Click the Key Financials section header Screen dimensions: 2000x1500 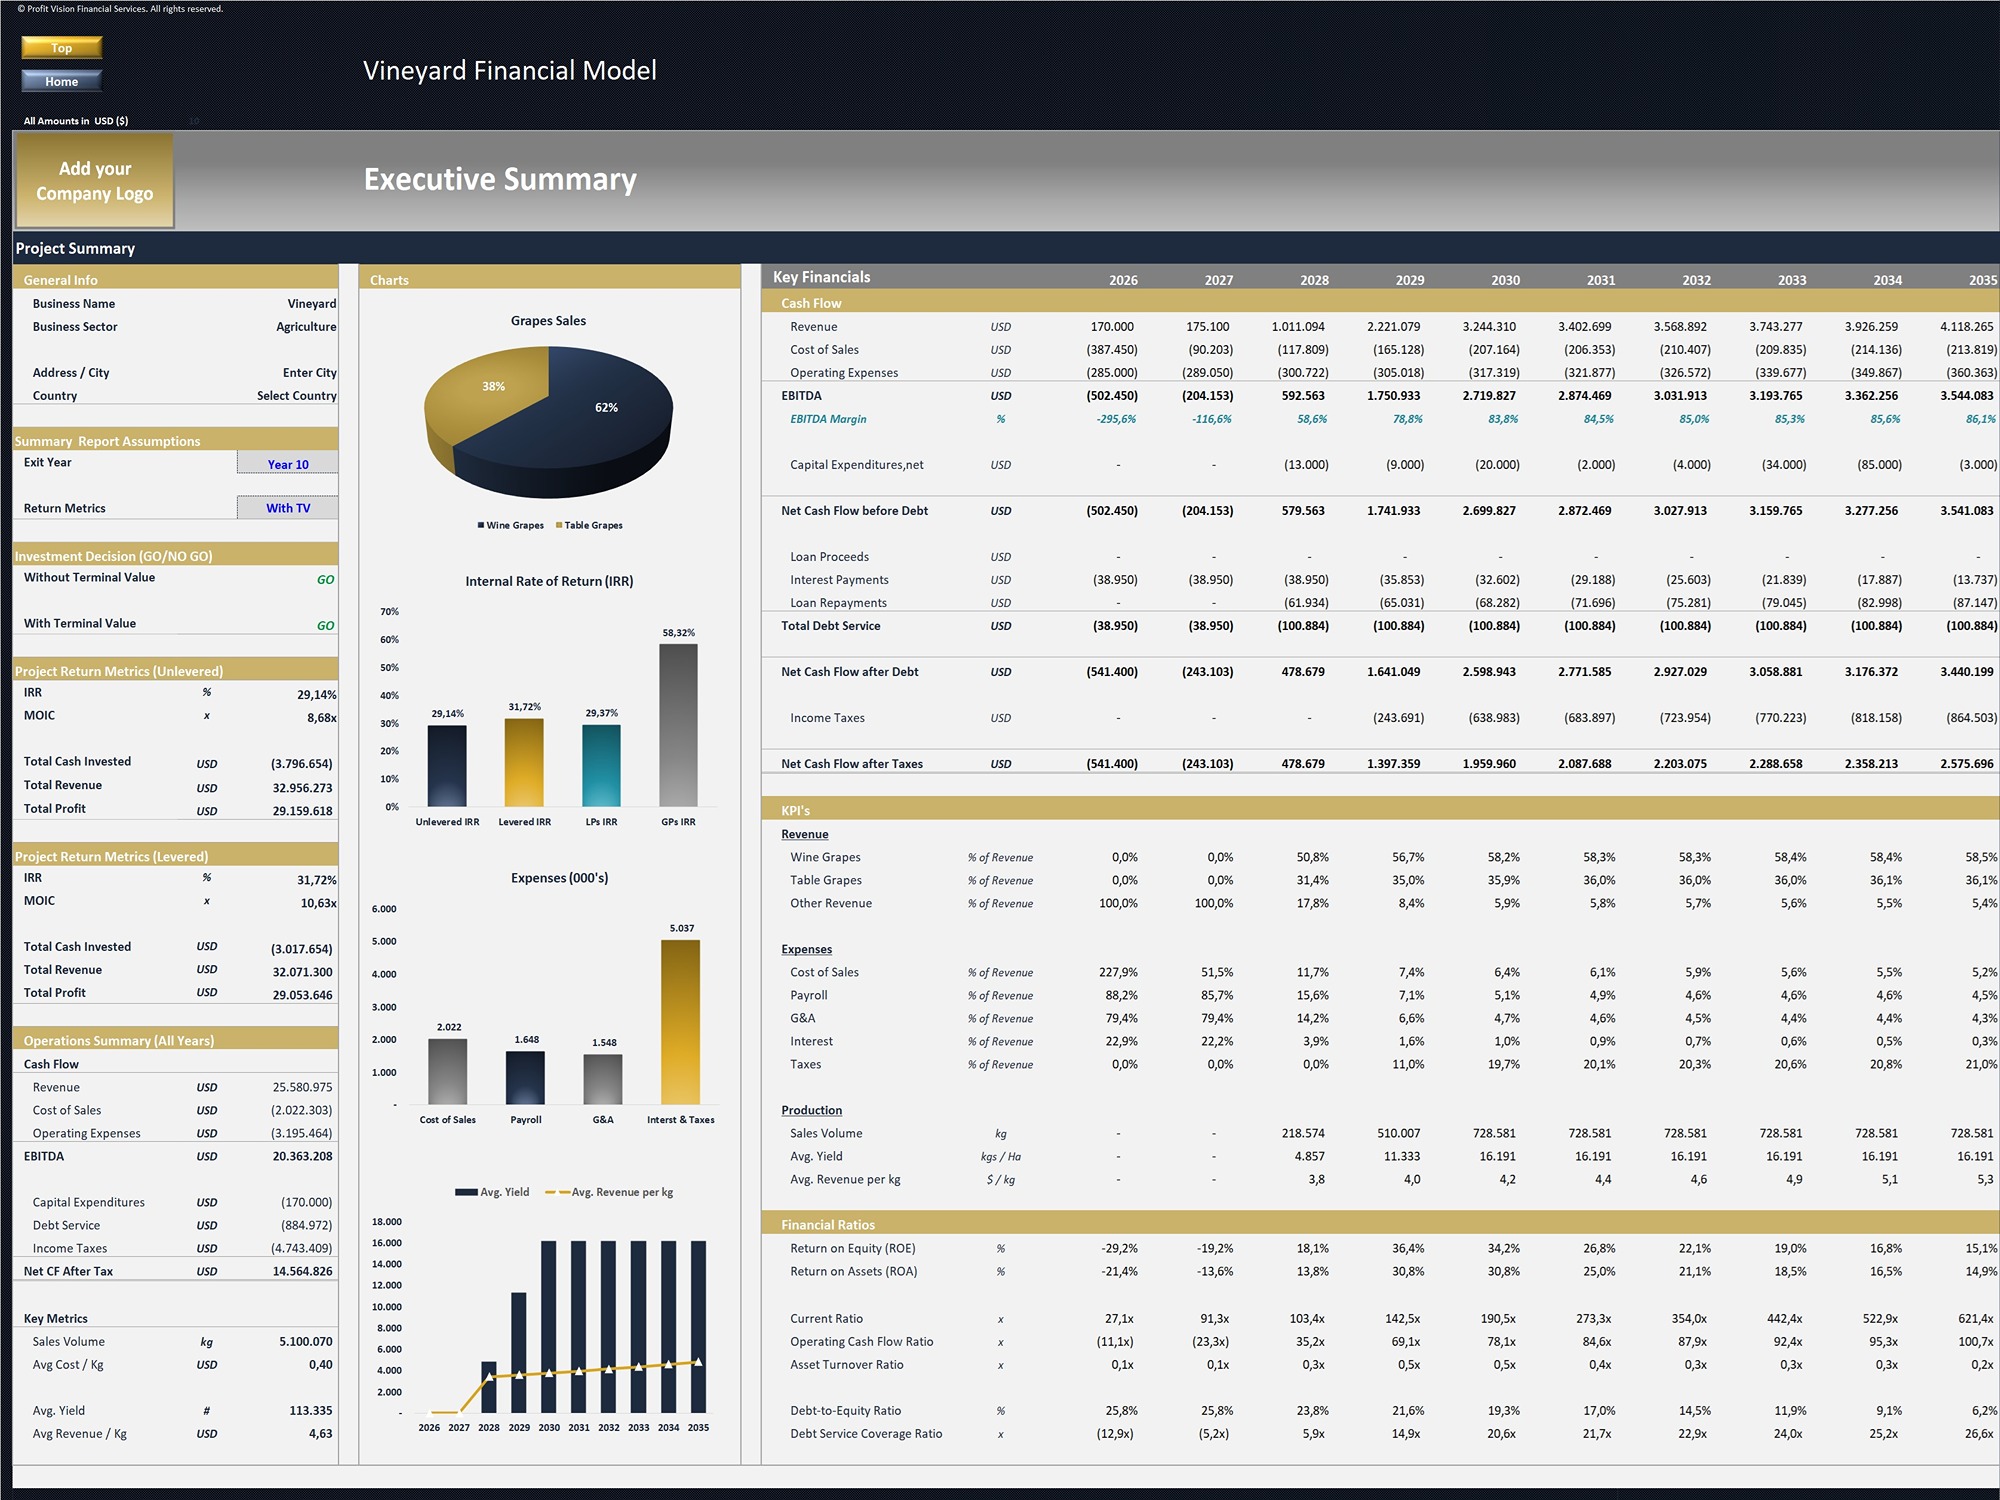(822, 277)
